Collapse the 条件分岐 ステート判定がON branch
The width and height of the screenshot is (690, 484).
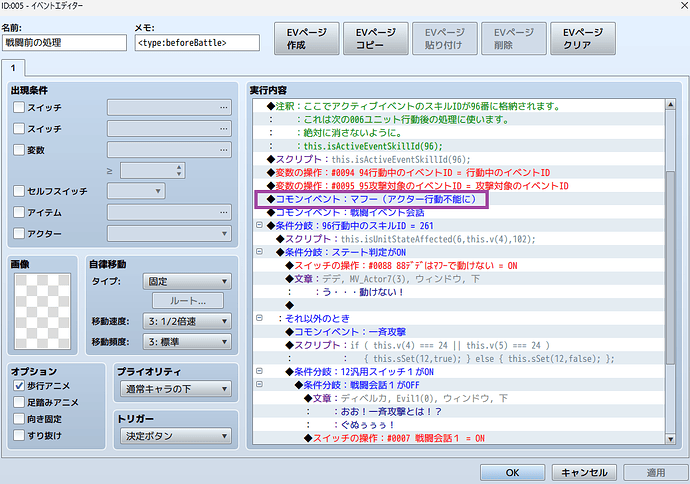260,252
